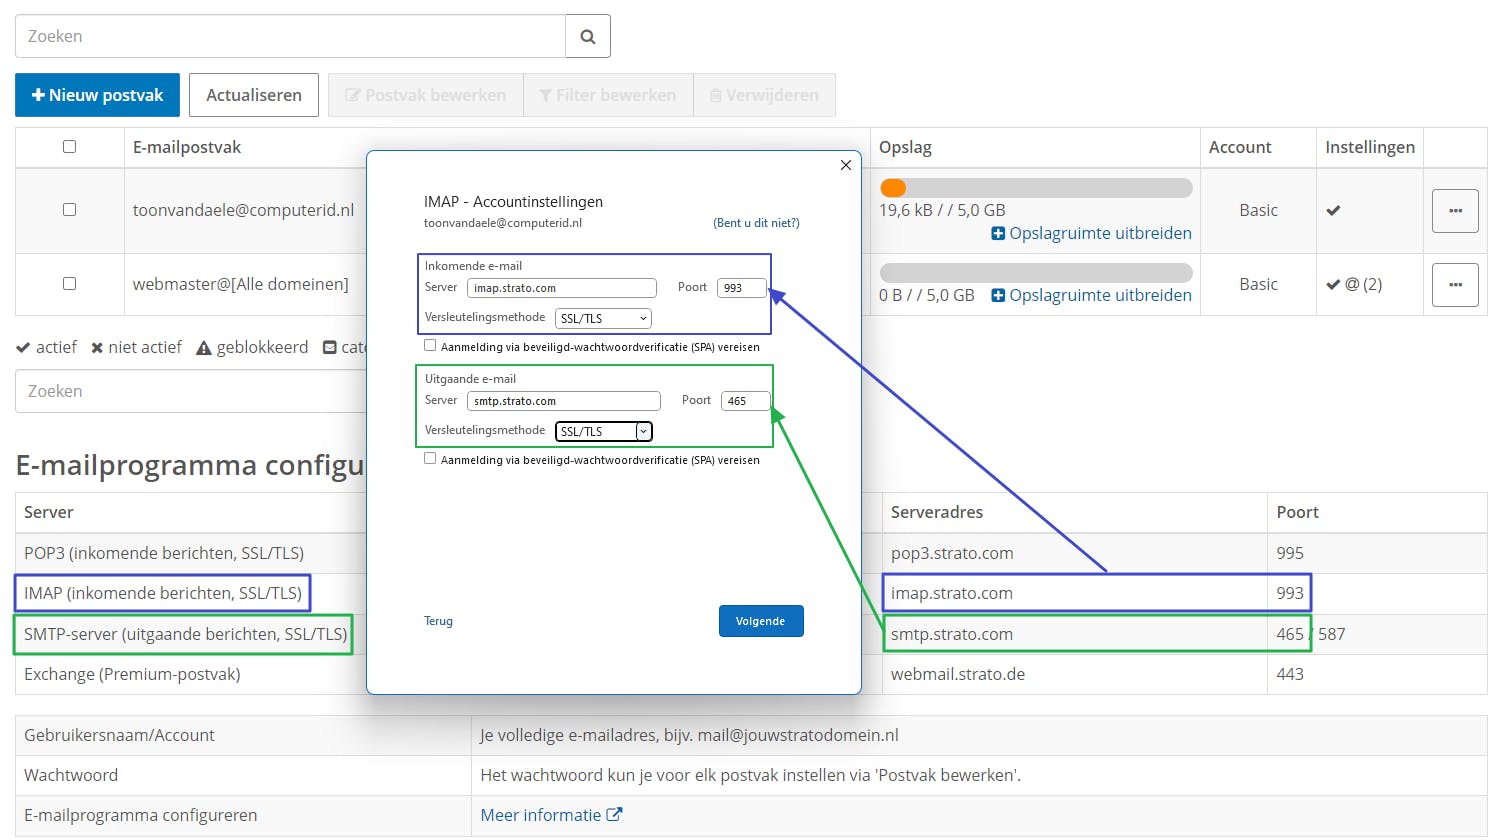Click the geblokkeerd warning triangle icon in the legend
The image size is (1498, 840).
tap(204, 347)
